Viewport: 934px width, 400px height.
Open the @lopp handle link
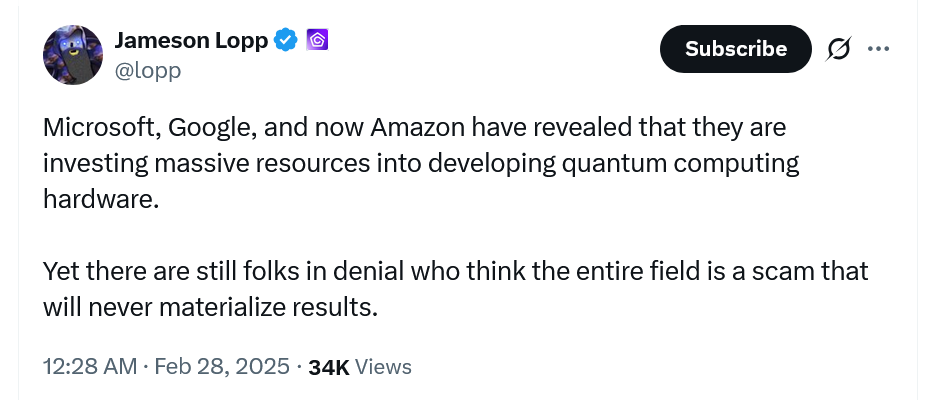click(149, 70)
